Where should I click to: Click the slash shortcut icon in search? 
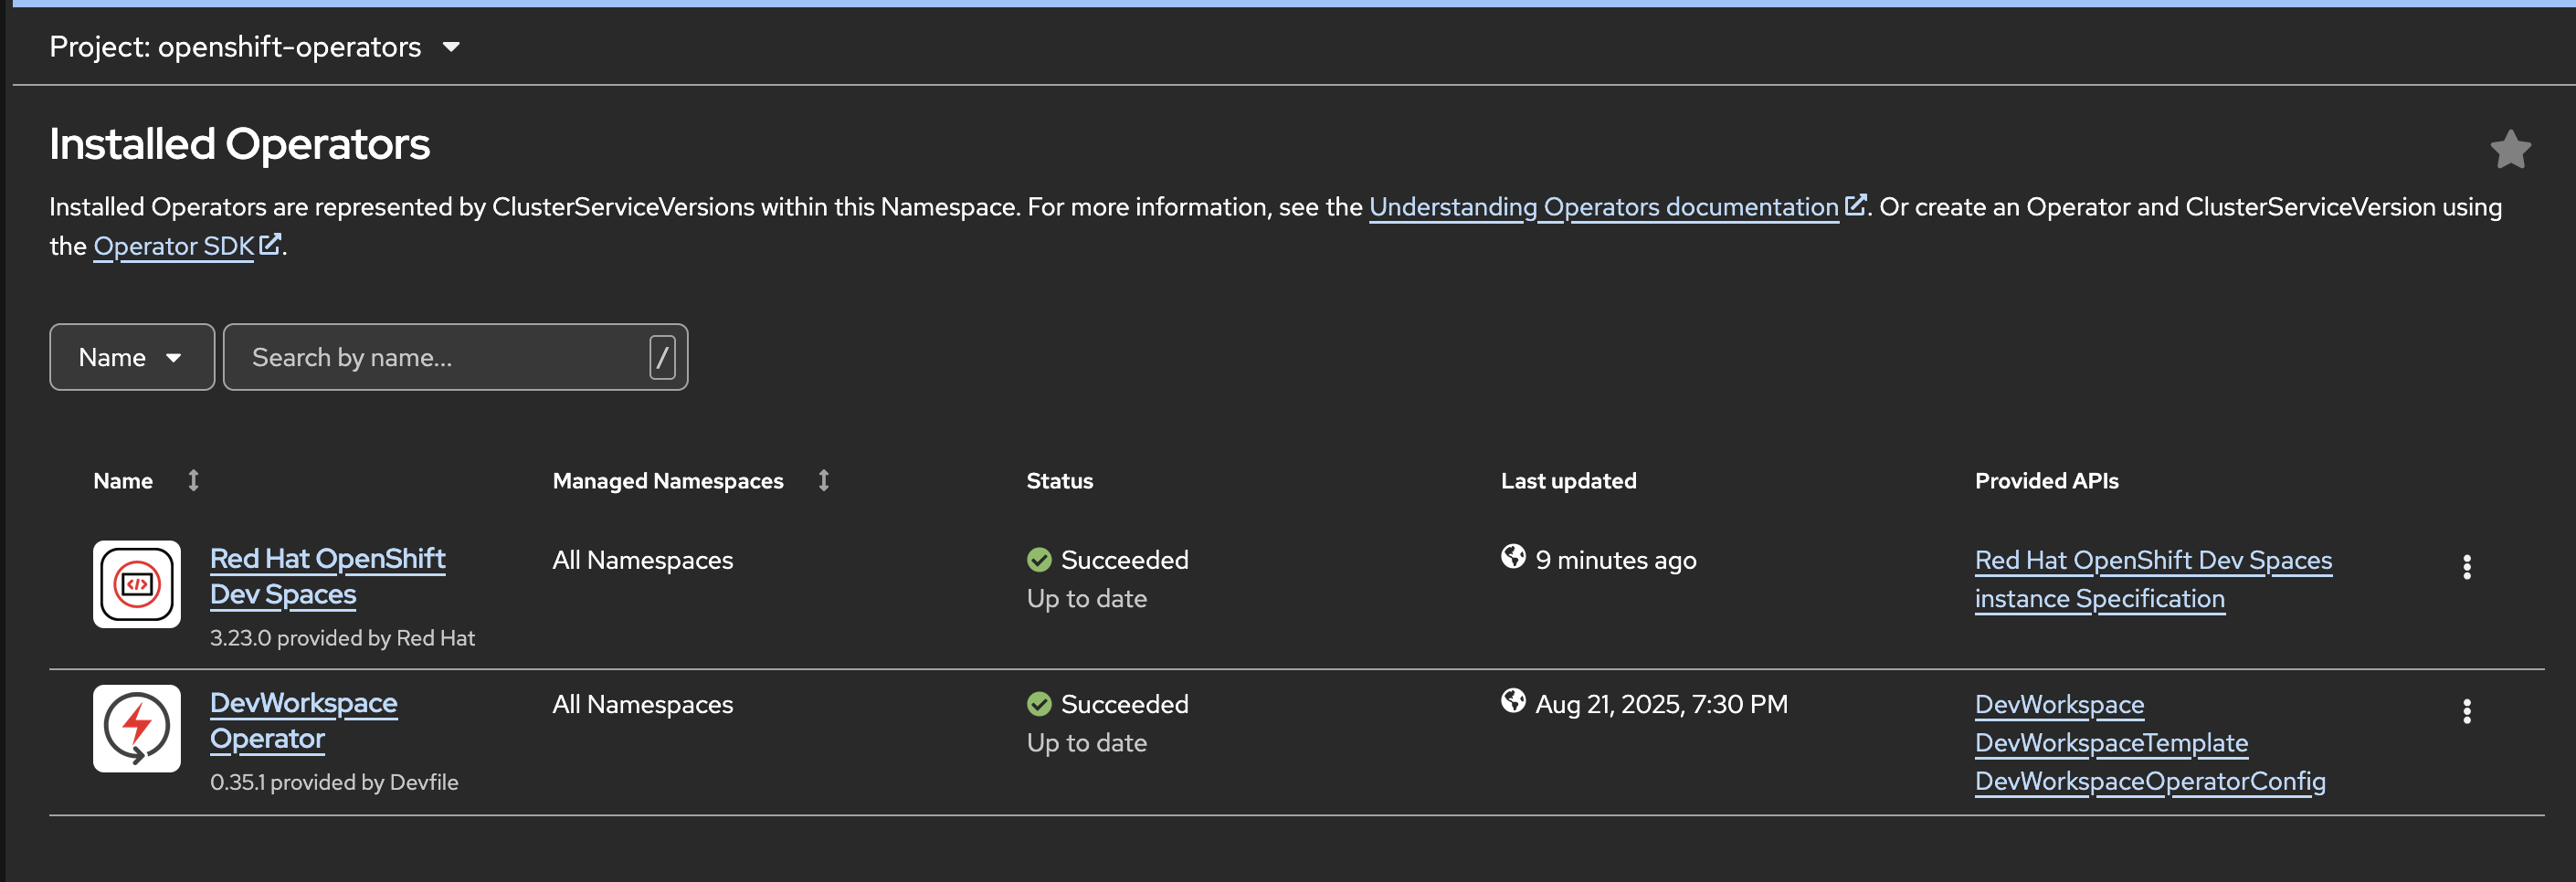[x=662, y=357]
